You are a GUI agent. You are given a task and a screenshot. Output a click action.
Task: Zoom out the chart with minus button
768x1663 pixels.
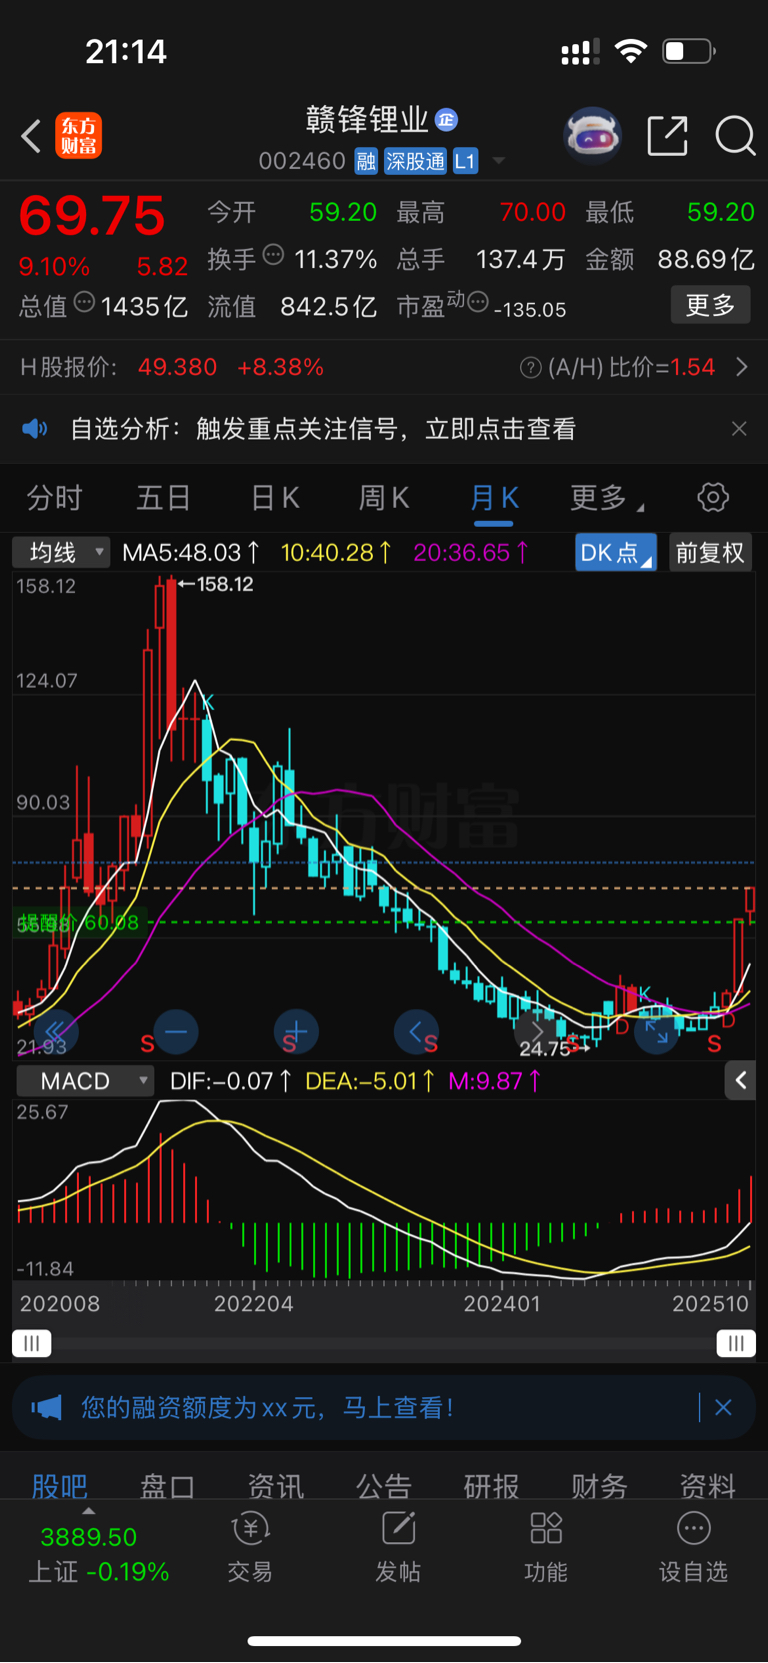[176, 1031]
